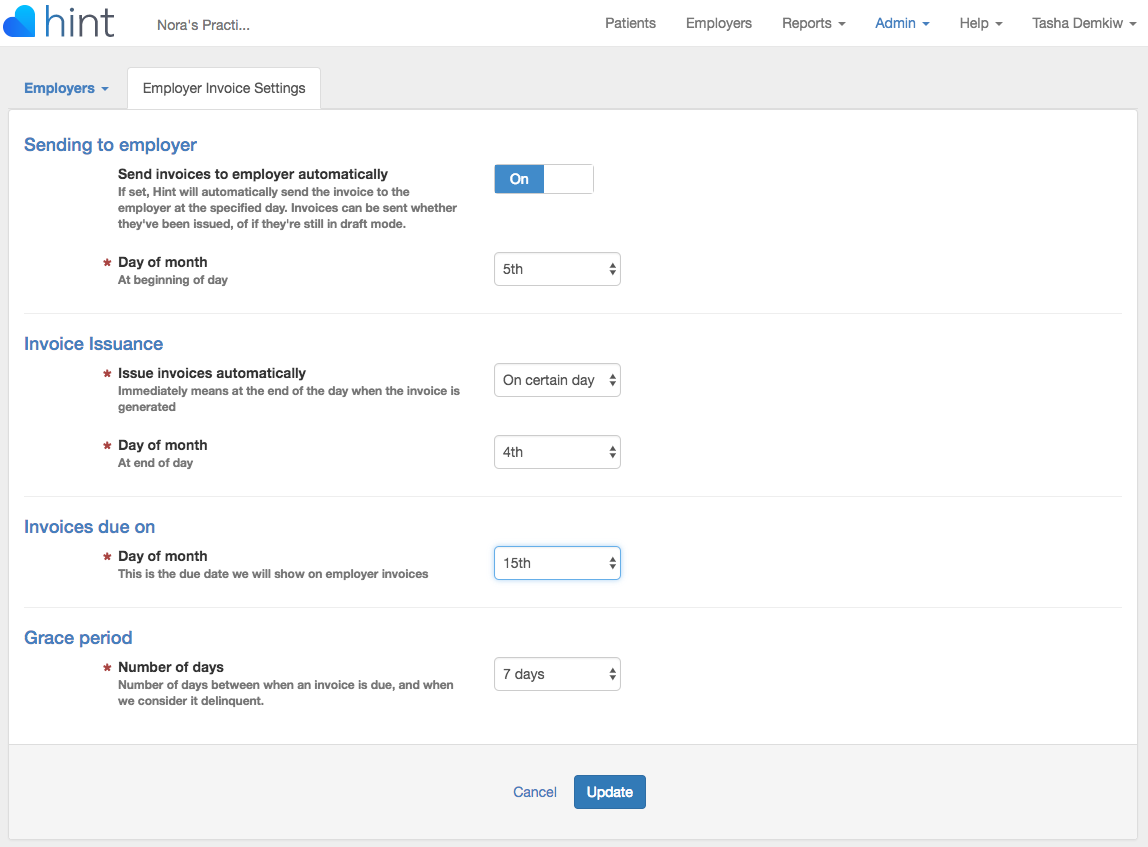The image size is (1148, 847).
Task: Click the Invoices due on heading
Action: pos(89,527)
